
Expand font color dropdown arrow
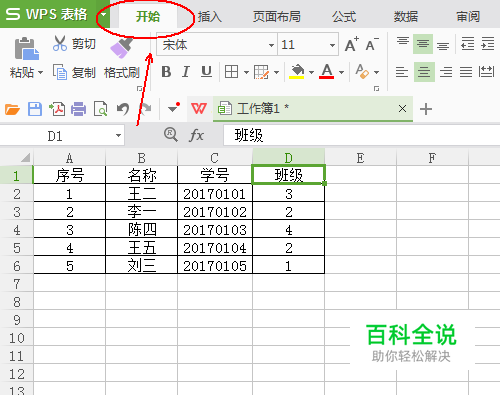(341, 72)
